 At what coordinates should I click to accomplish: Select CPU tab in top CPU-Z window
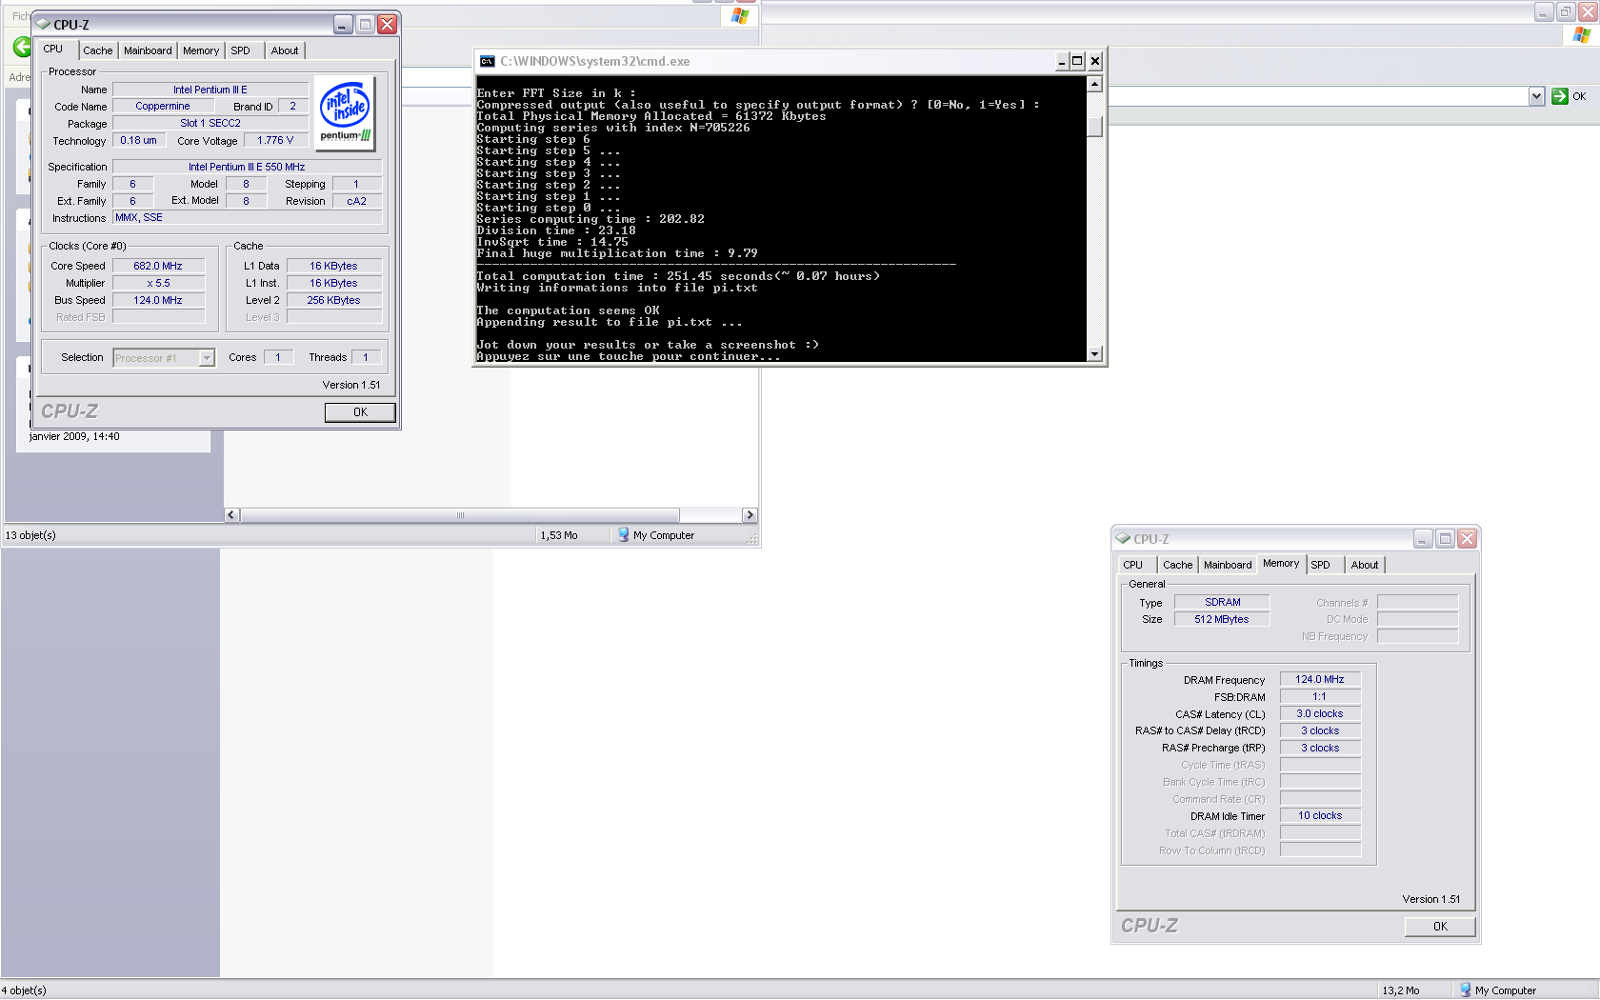coord(54,49)
